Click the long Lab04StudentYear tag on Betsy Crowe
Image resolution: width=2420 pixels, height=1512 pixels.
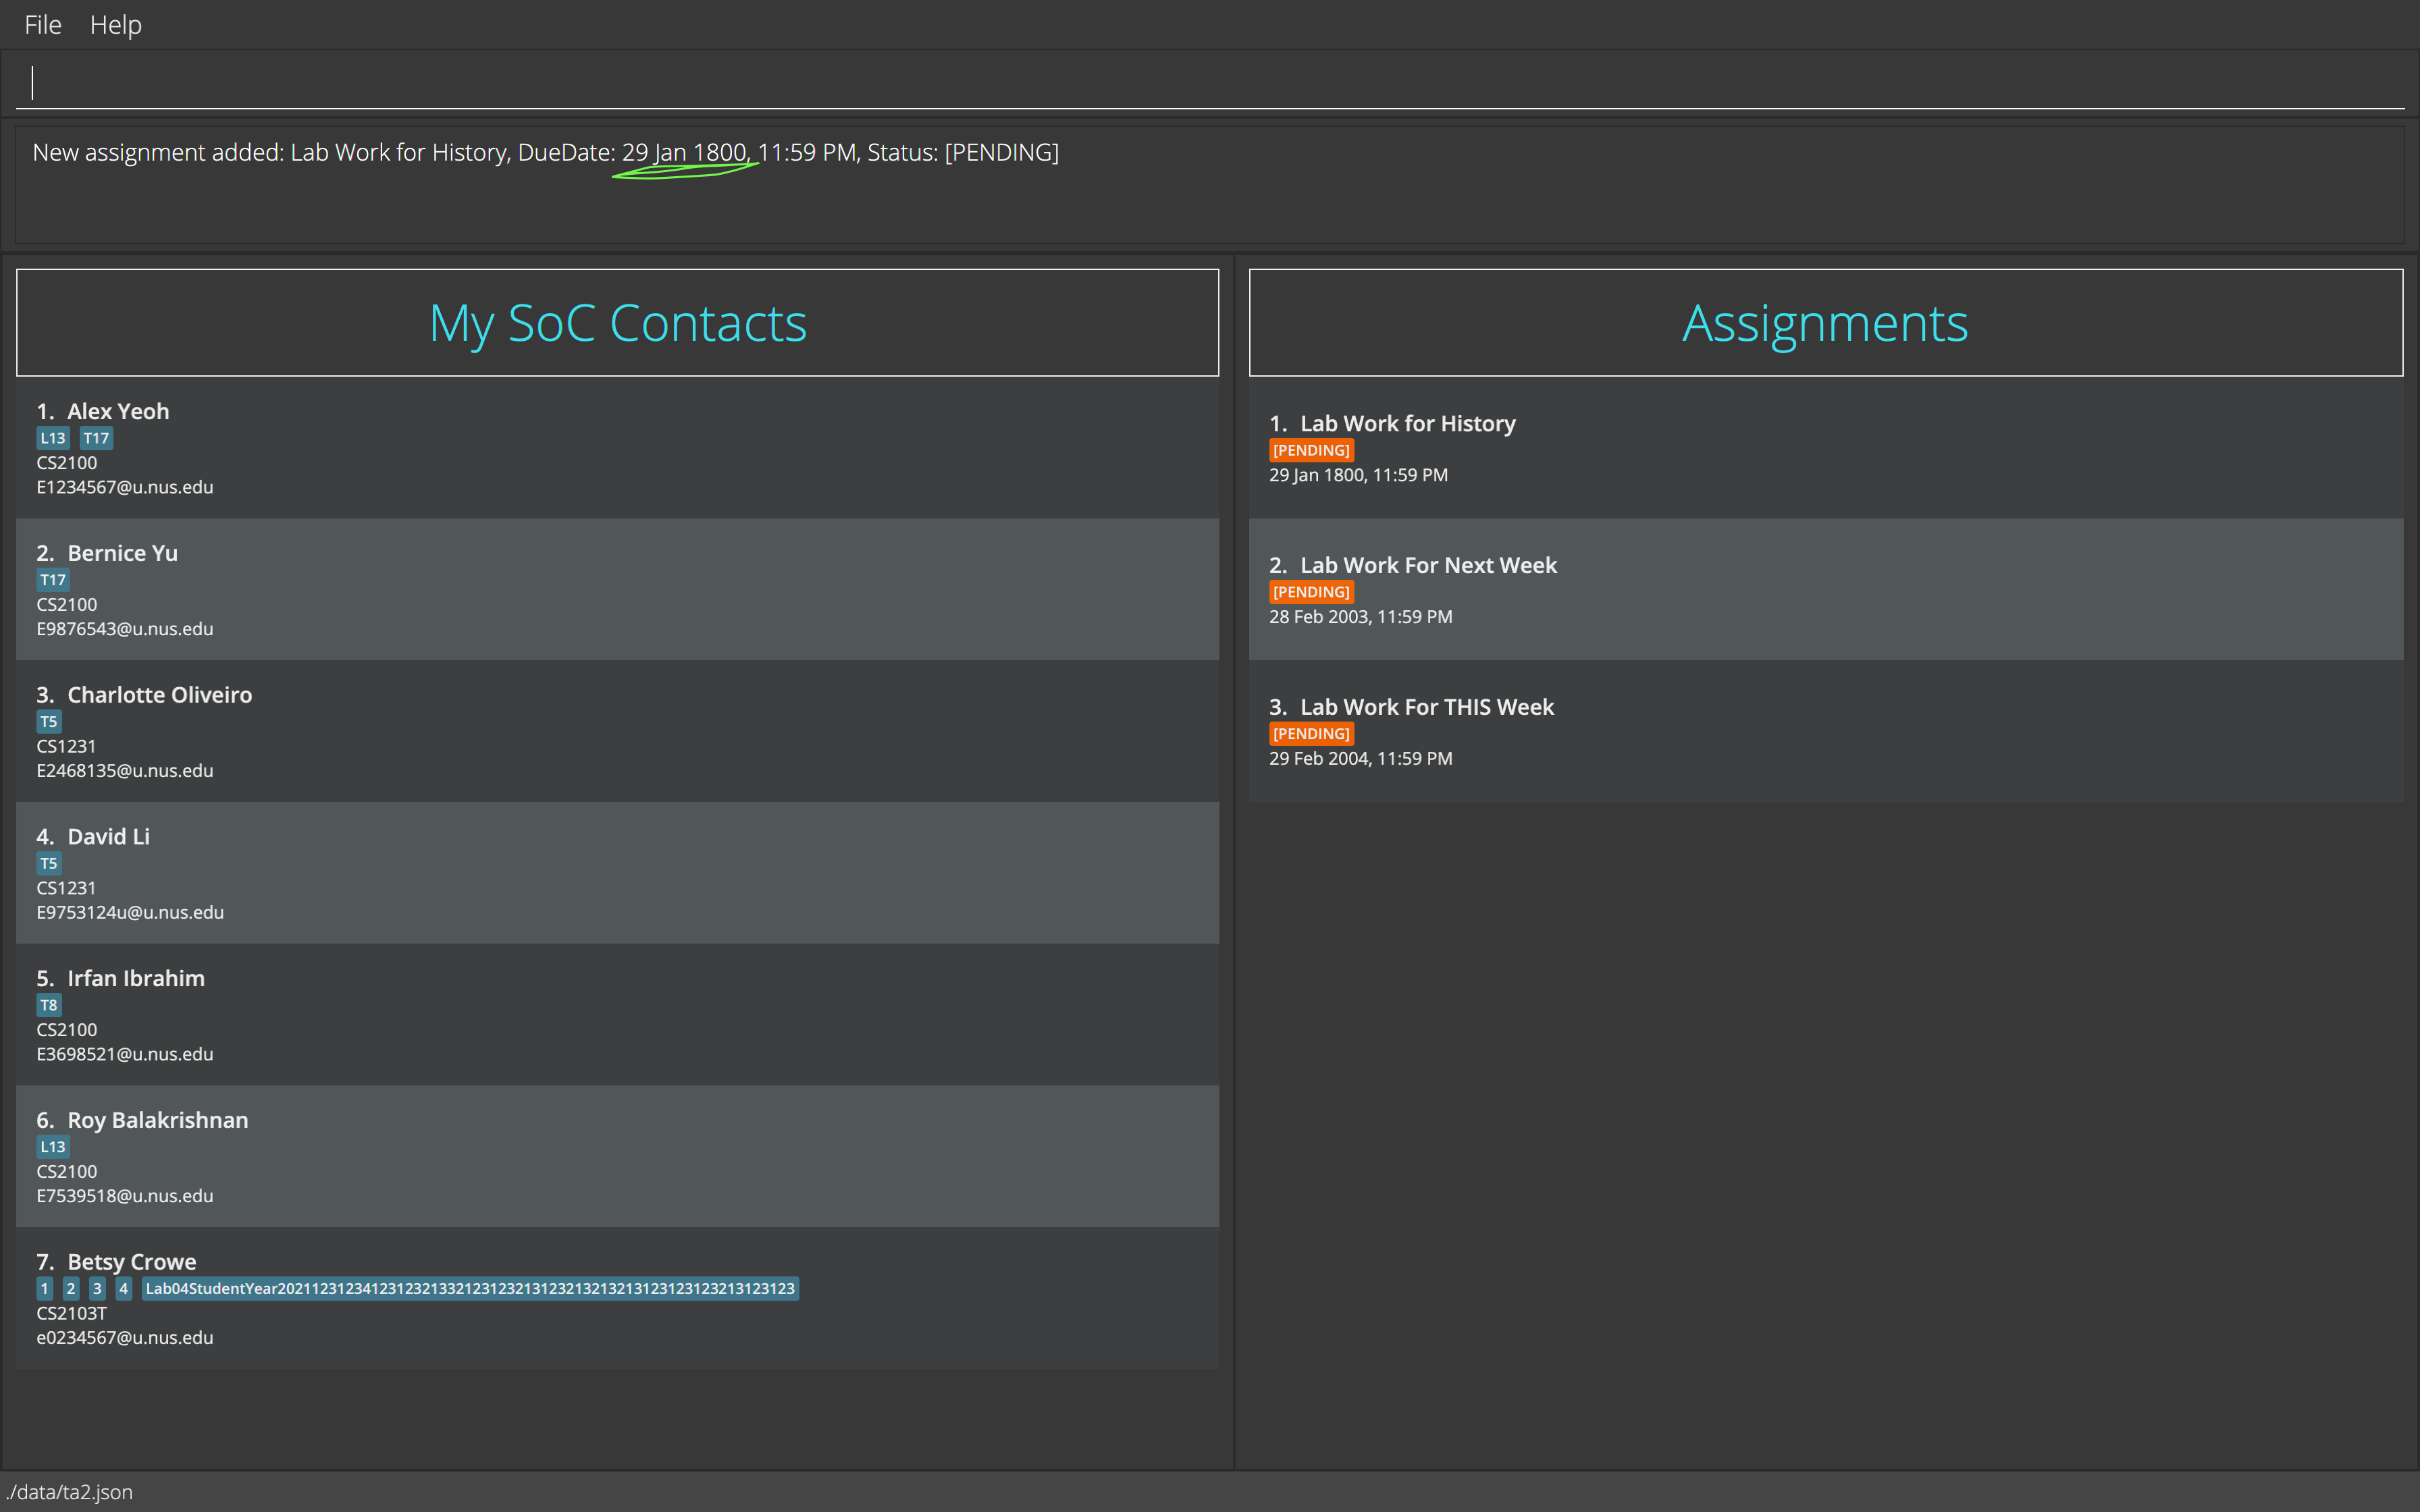[x=470, y=1288]
